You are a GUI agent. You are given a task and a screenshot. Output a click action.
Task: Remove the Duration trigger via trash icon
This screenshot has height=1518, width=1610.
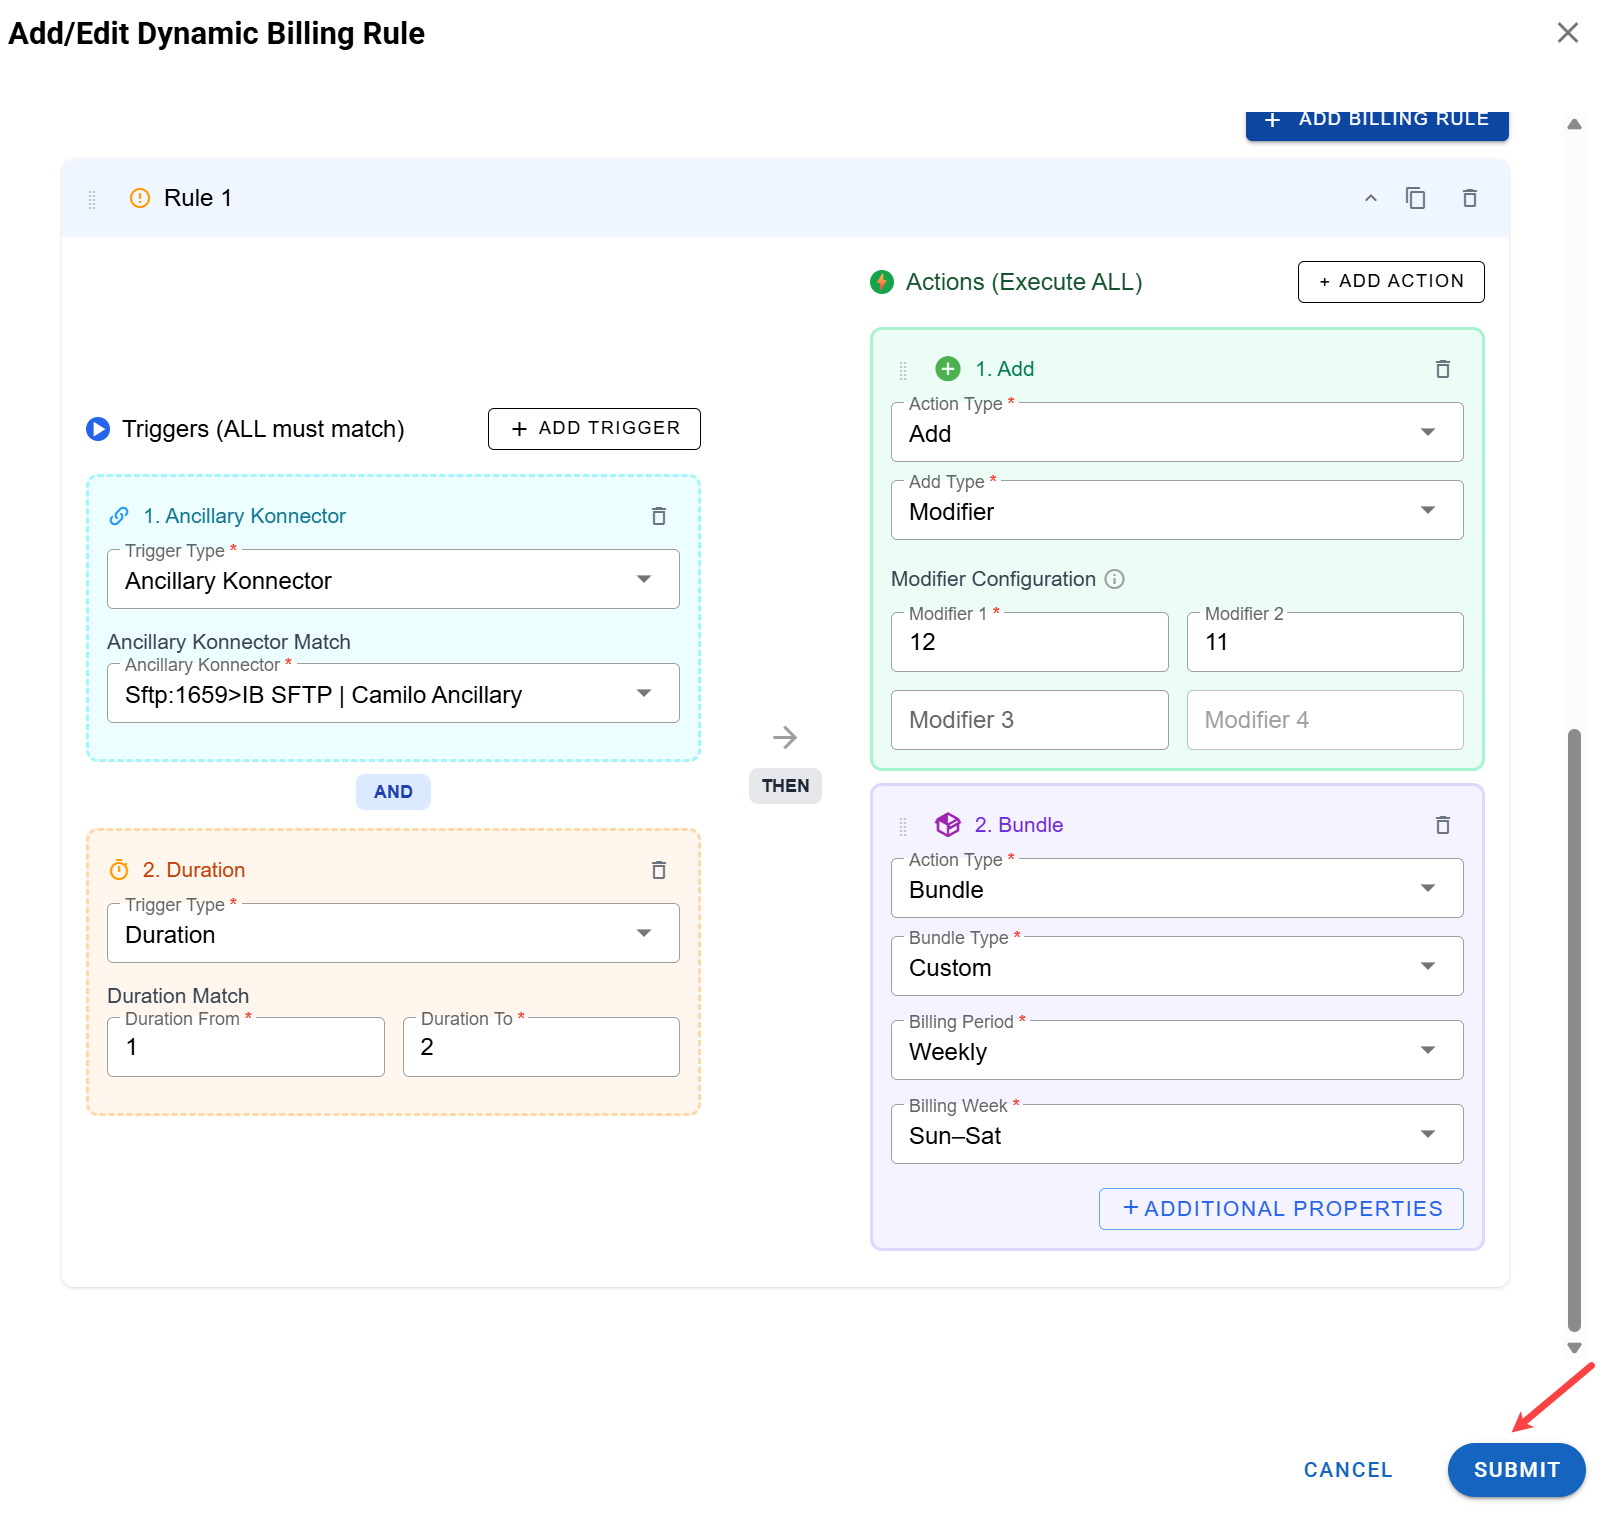click(x=658, y=870)
